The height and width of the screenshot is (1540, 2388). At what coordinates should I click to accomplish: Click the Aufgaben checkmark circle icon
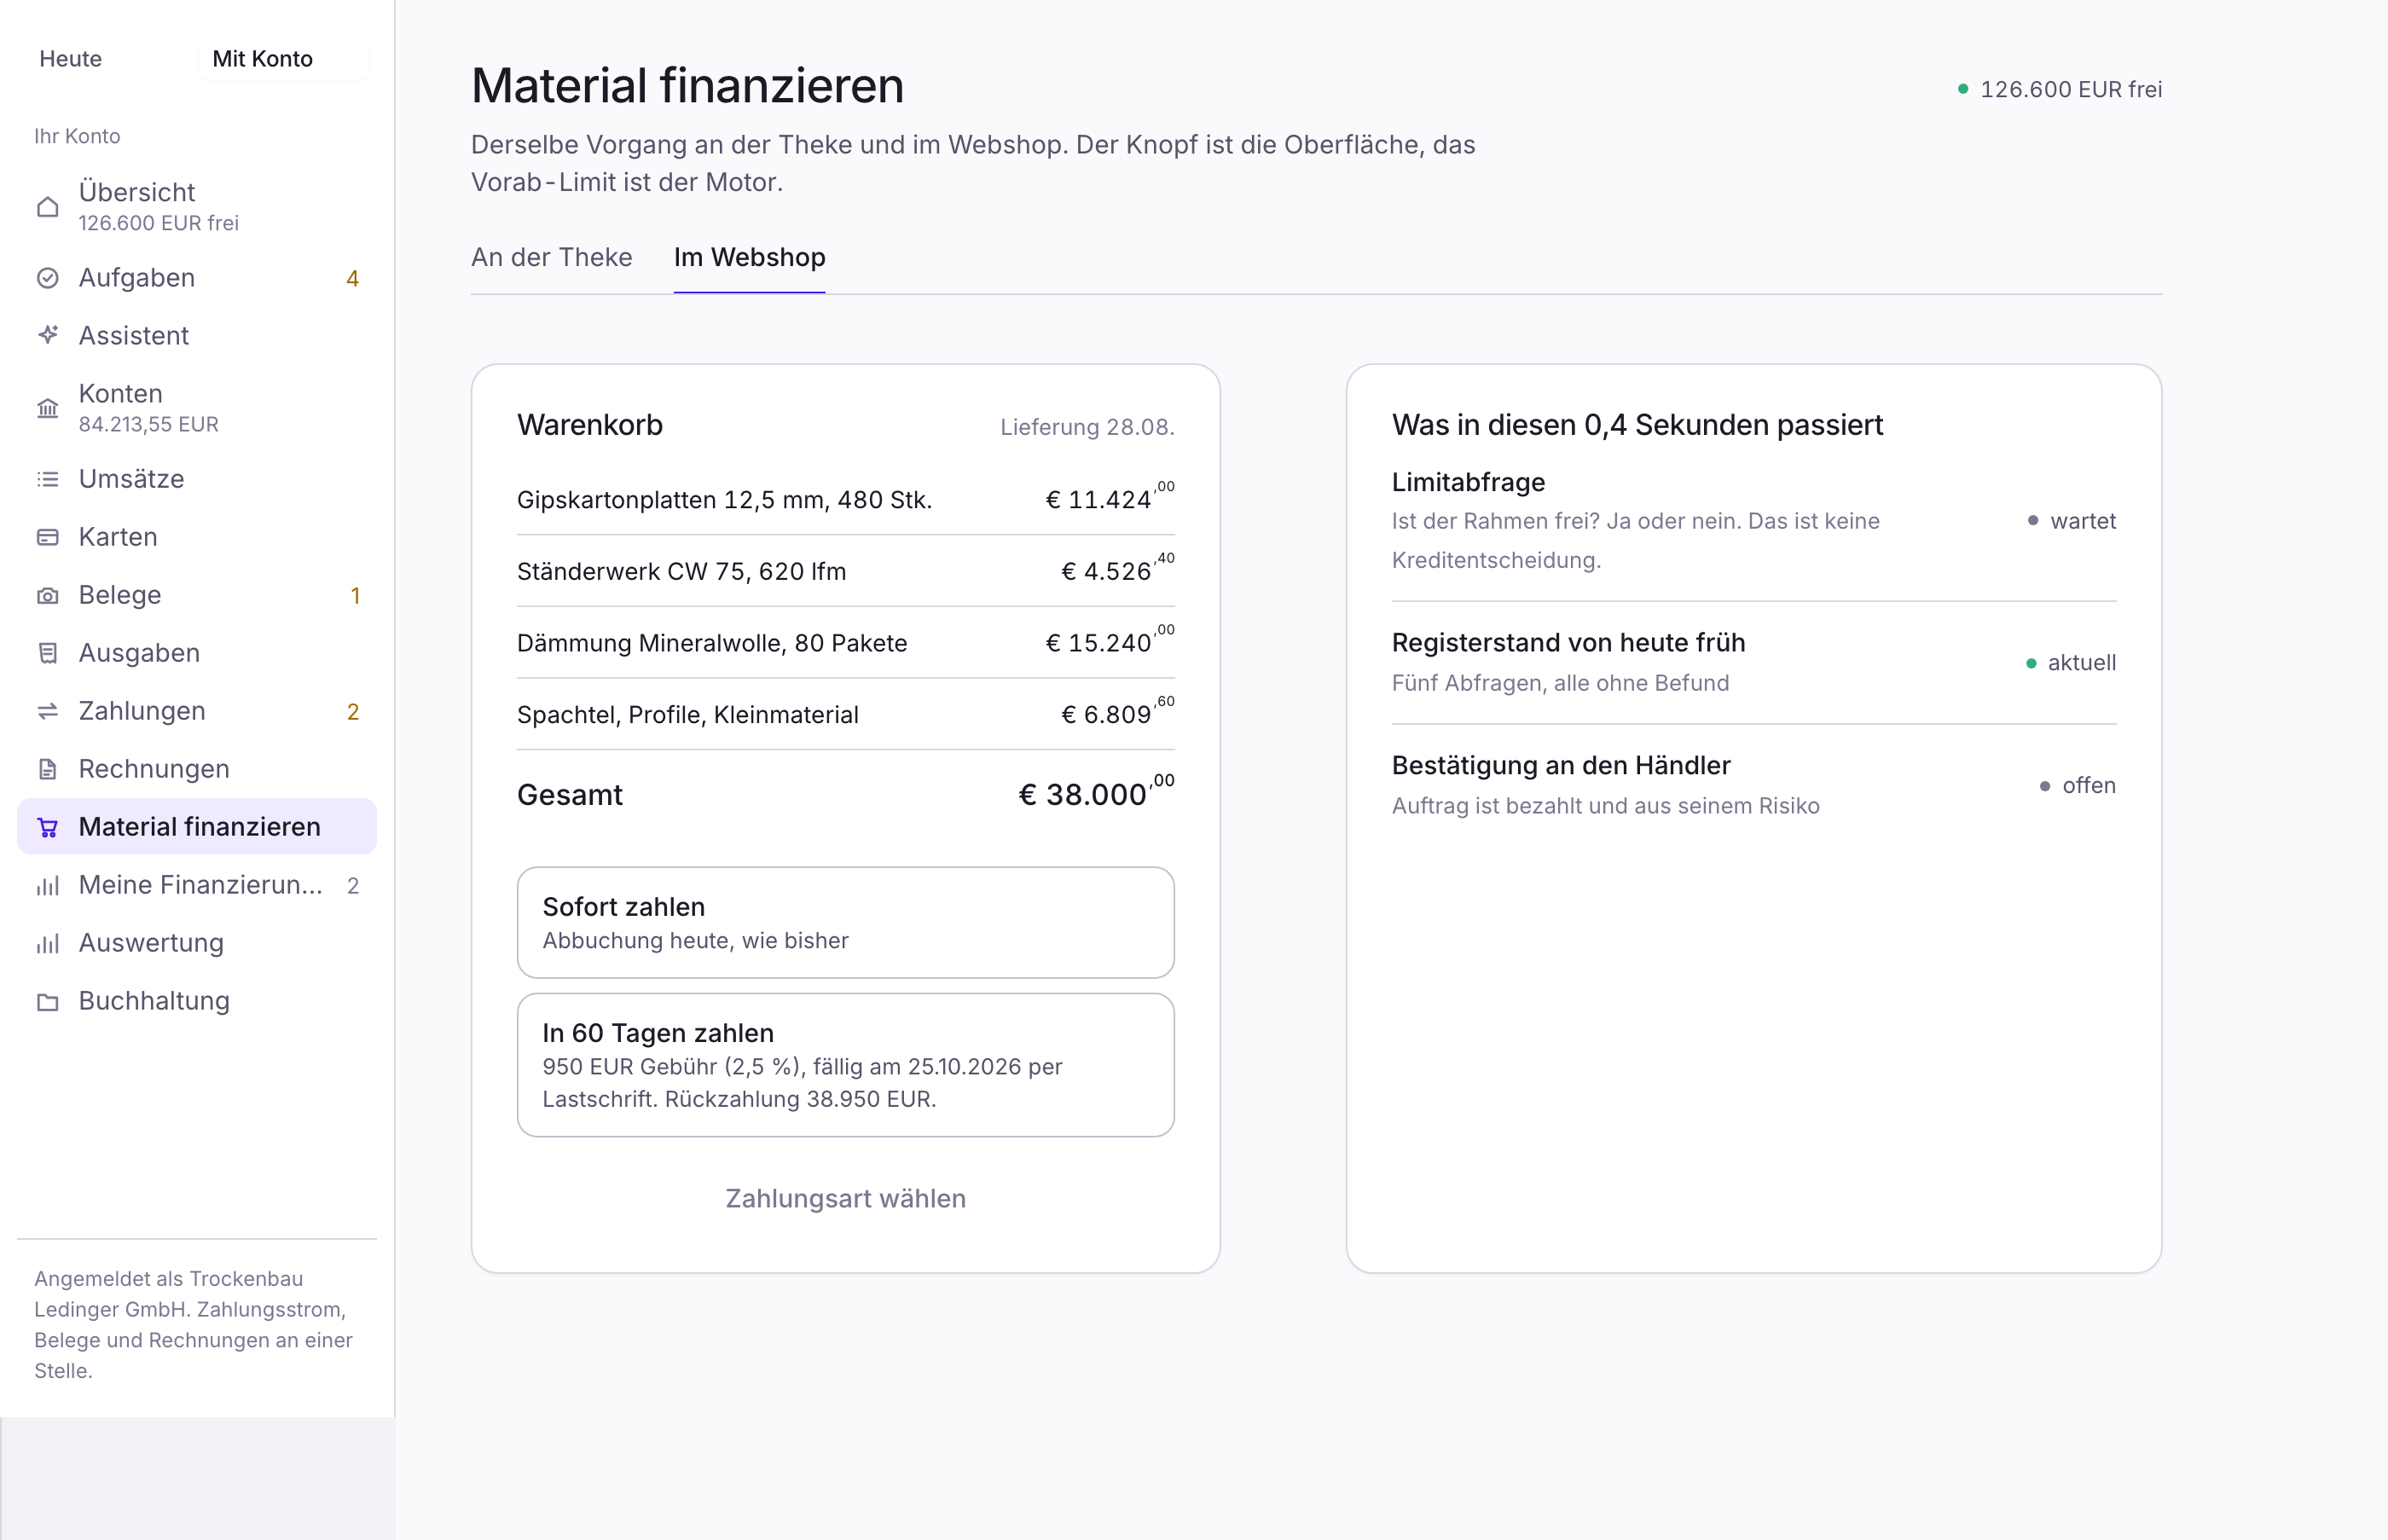47,278
